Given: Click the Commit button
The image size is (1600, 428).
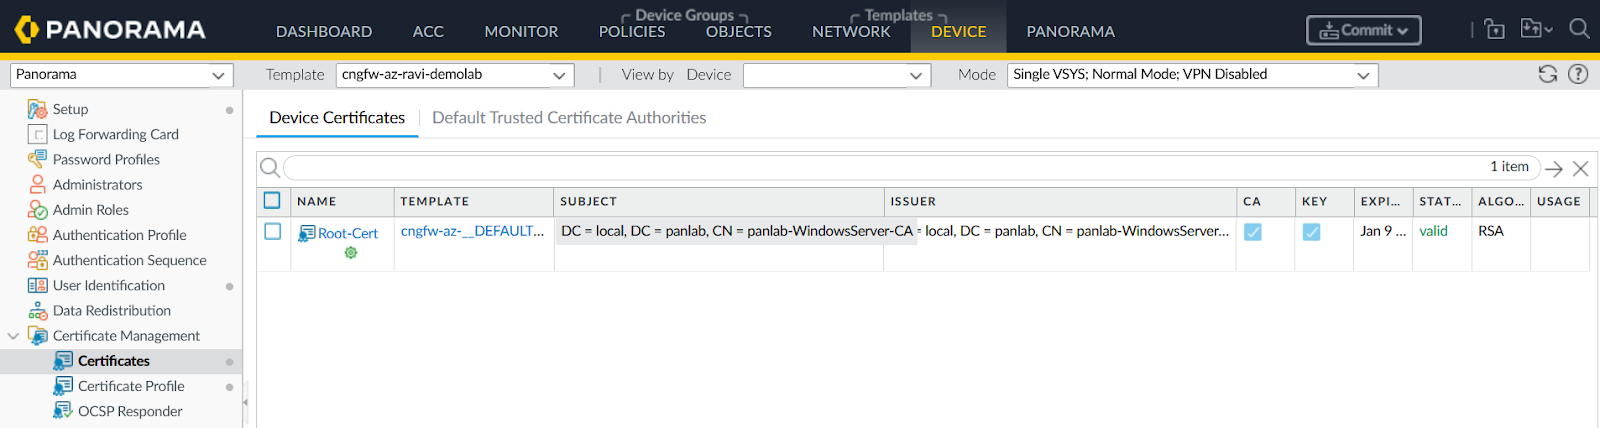Looking at the screenshot, I should [1363, 31].
